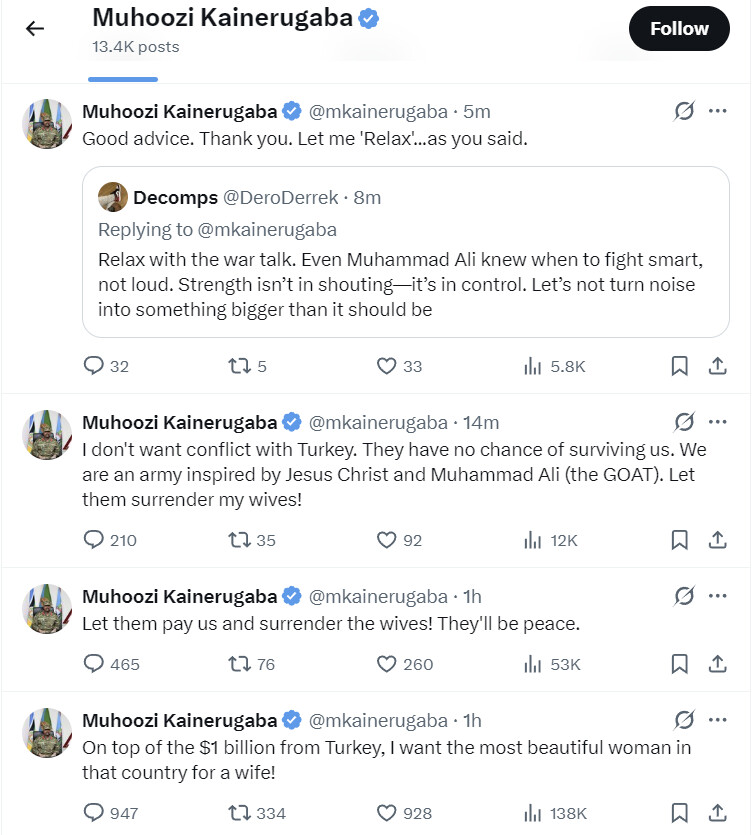Click the reply icon with 465 replies

pos(94,664)
